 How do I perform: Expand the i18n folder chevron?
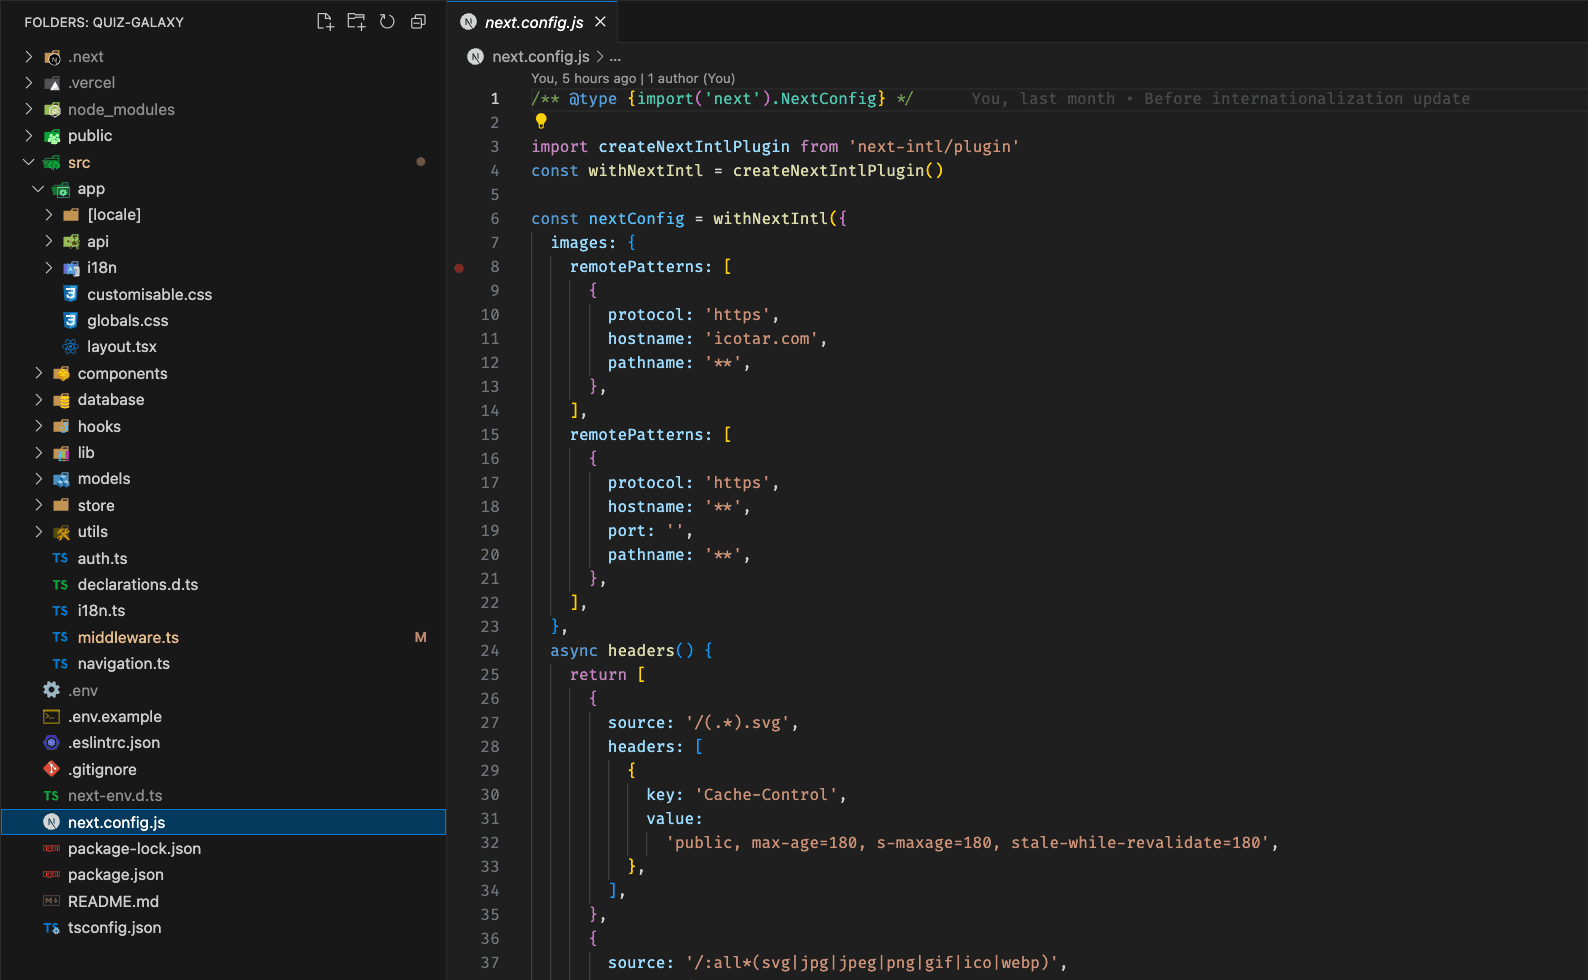[48, 268]
